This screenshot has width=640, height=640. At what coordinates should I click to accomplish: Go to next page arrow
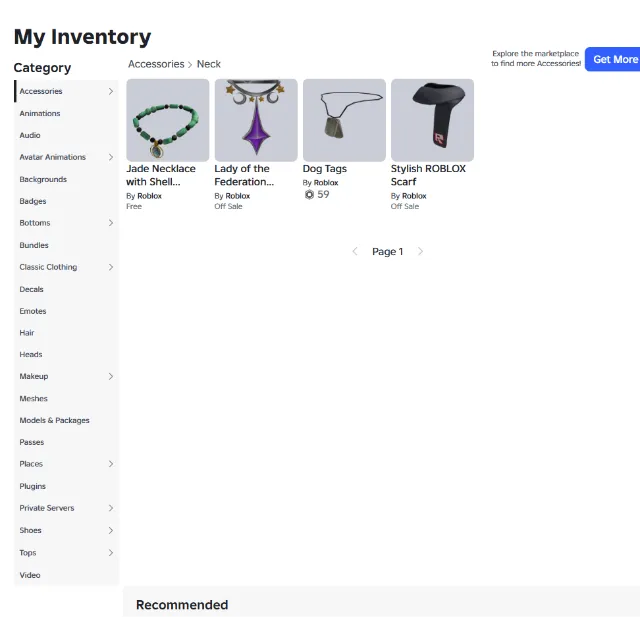tap(420, 251)
